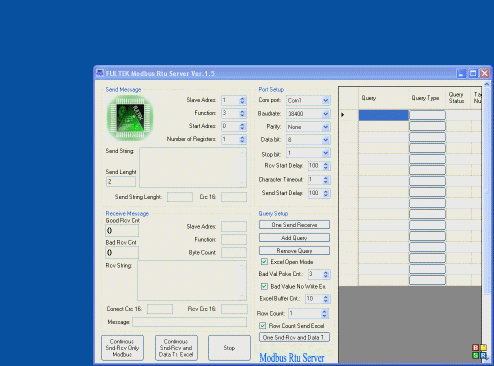The image size is (494, 366).
Task: Toggle Bad Value No Write Ex. checkbox
Action: (x=264, y=286)
